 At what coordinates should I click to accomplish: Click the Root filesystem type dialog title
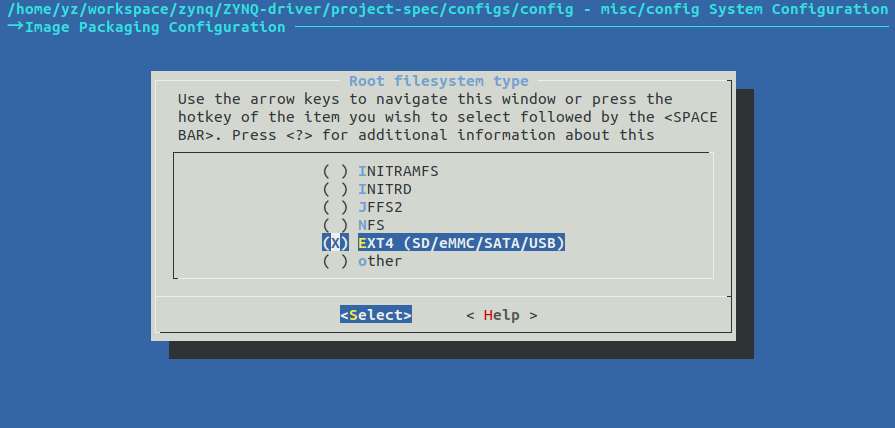pos(439,81)
